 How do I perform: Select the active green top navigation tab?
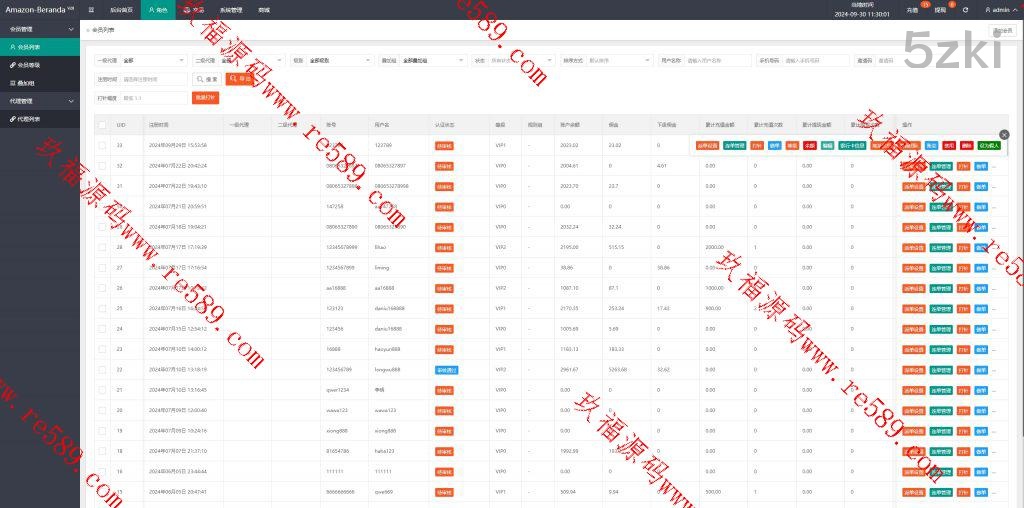[158, 10]
